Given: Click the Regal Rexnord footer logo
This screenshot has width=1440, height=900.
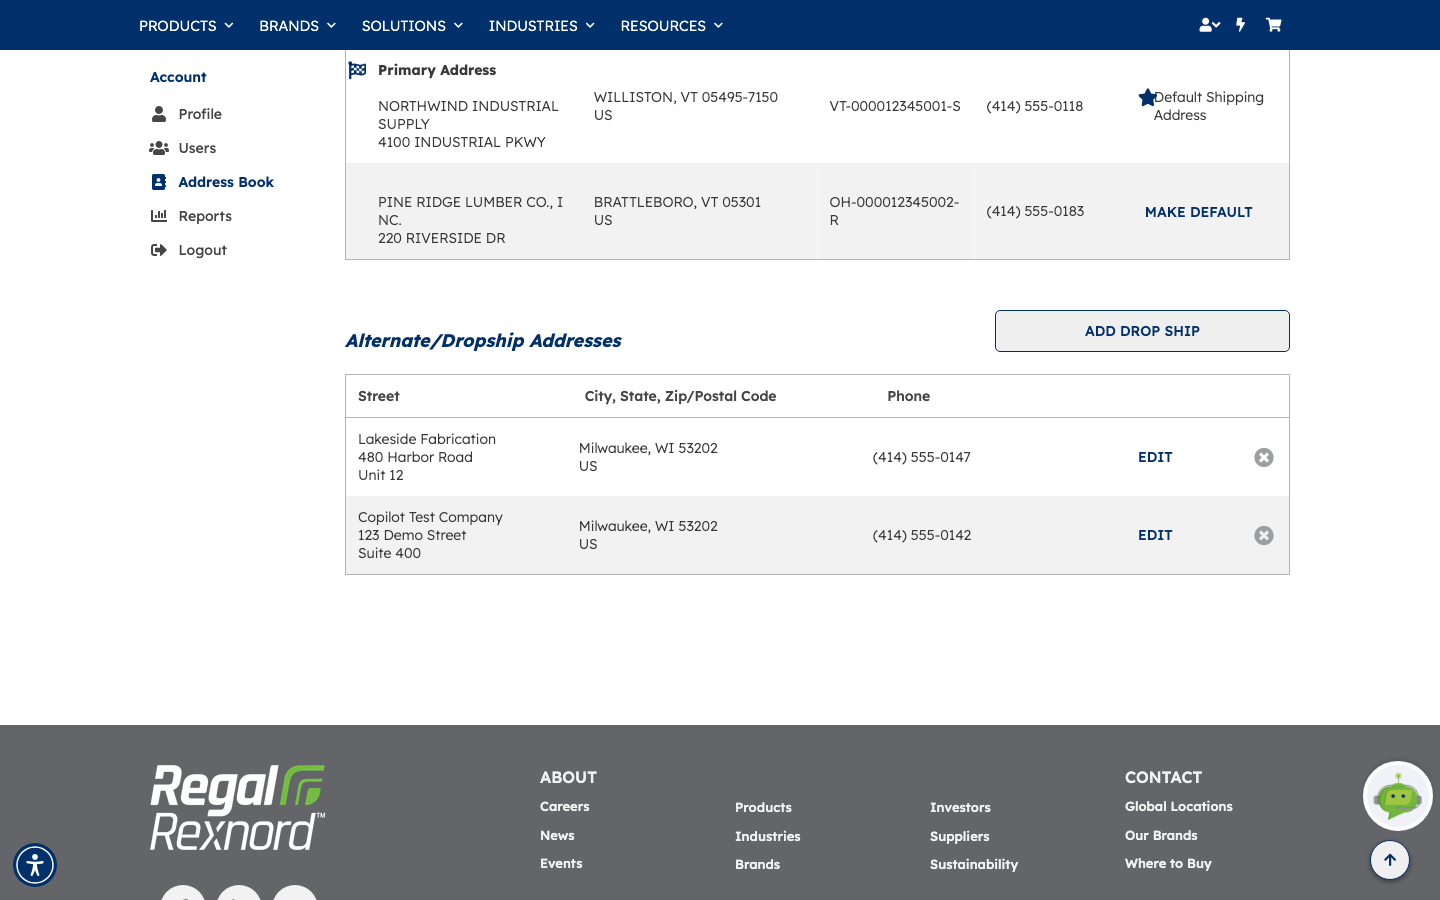Looking at the screenshot, I should pos(238,808).
